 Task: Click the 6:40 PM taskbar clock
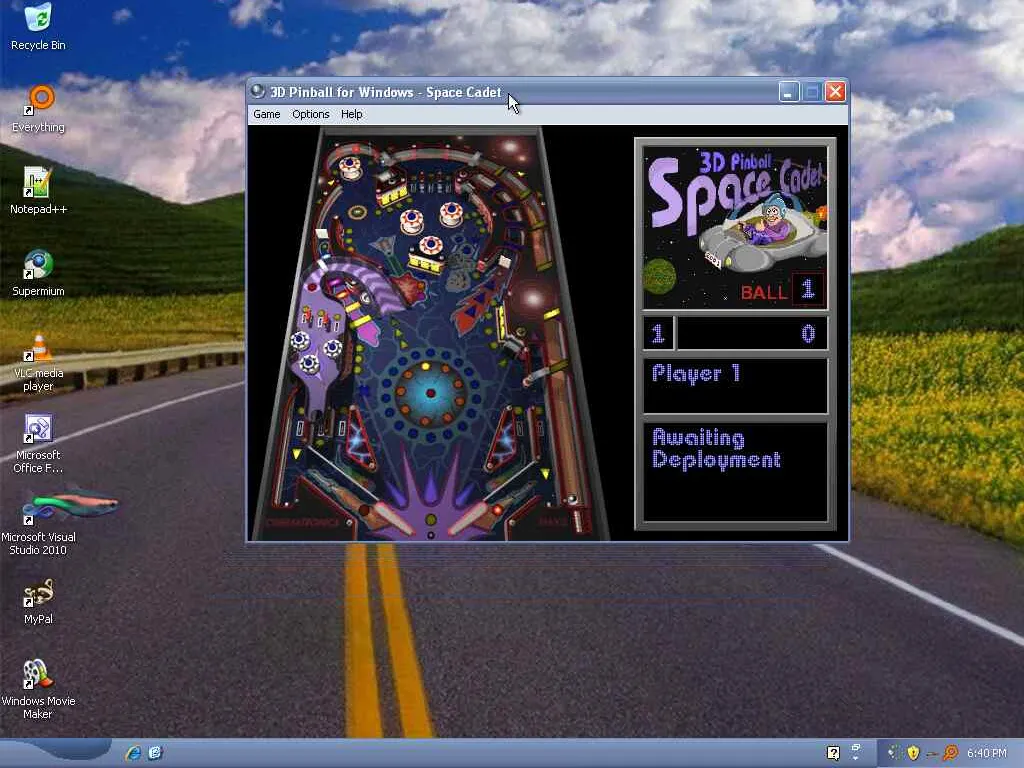coord(987,753)
